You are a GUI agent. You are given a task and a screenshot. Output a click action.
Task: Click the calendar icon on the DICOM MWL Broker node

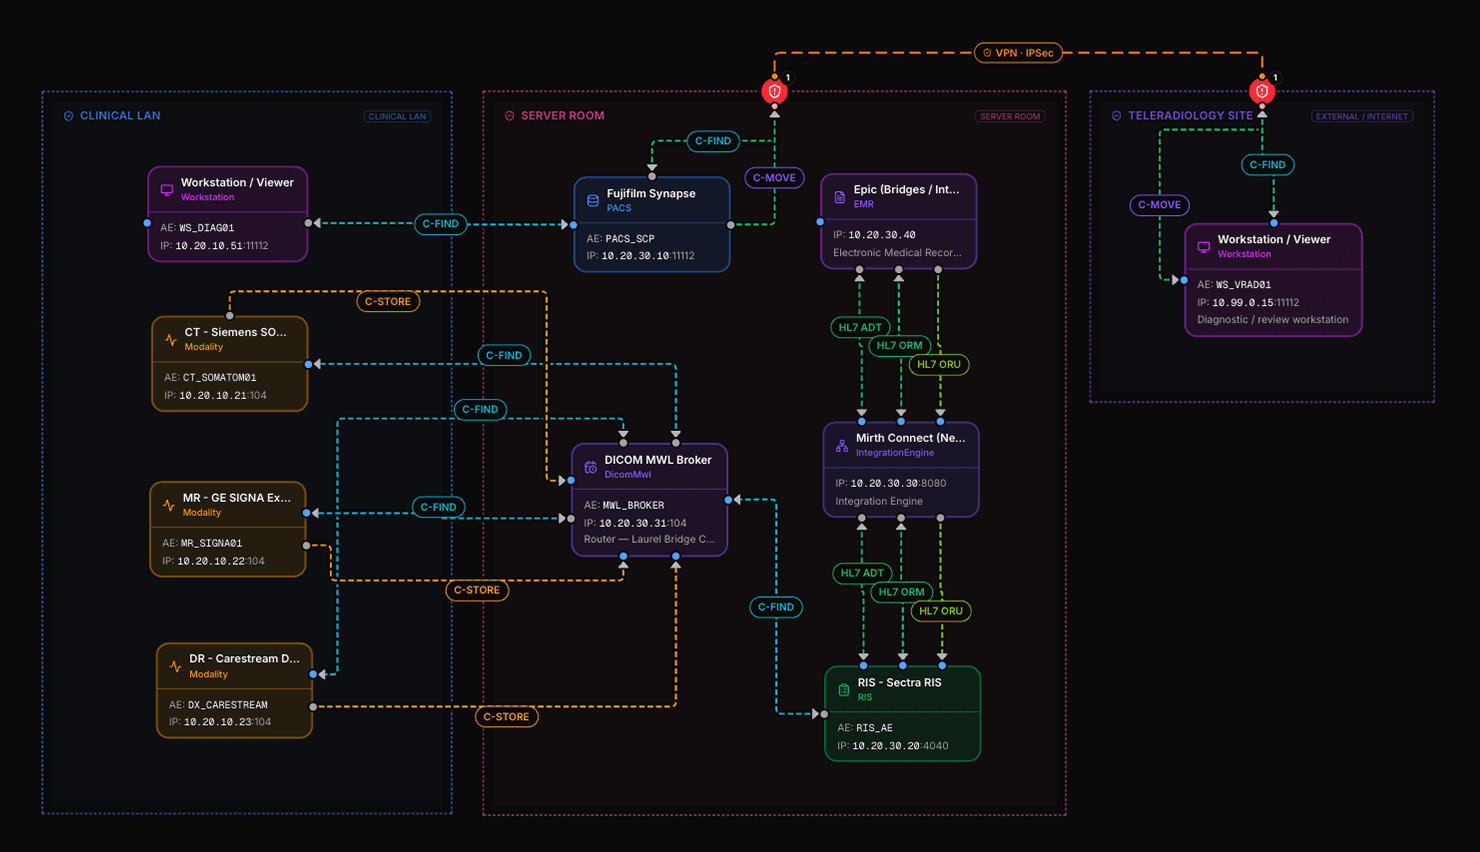click(591, 467)
